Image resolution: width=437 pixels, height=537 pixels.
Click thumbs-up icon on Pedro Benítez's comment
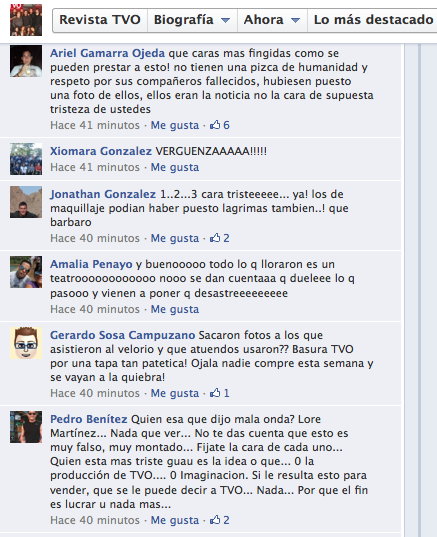215,520
